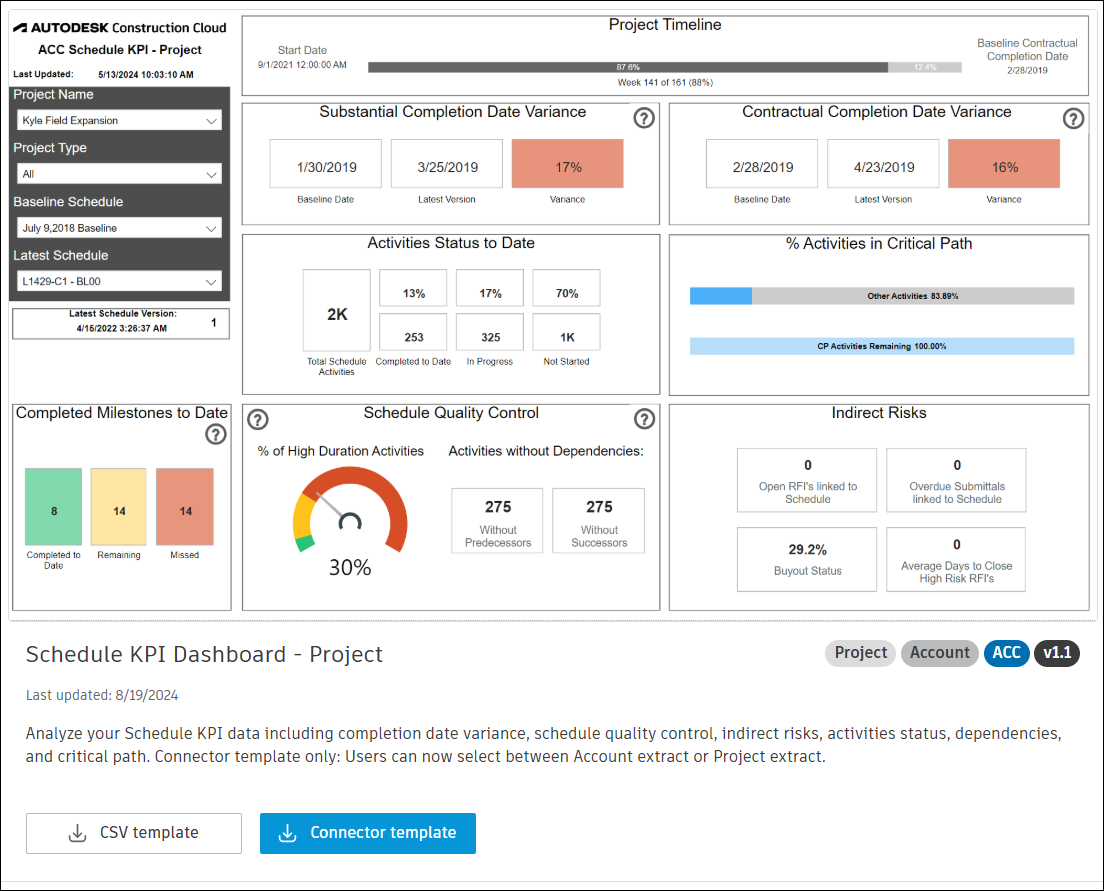This screenshot has height=891, width=1104.
Task: Click the 17% Substantial Completion variance tile
Action: tap(567, 163)
